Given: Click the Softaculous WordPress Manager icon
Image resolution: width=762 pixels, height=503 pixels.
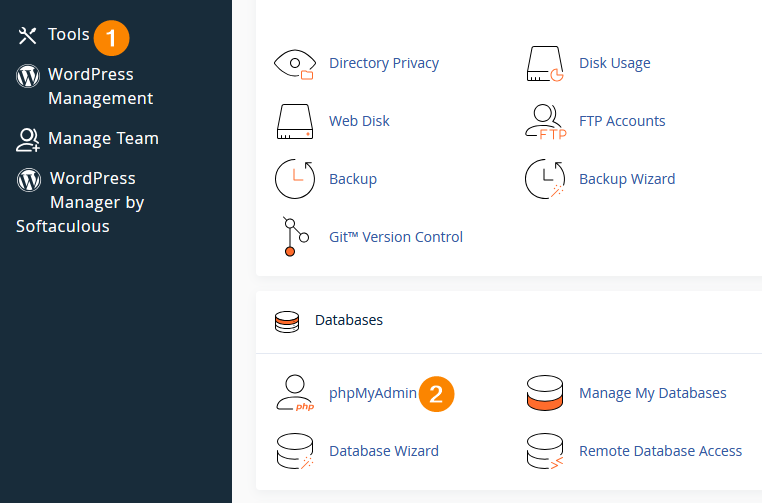Looking at the screenshot, I should (x=29, y=180).
